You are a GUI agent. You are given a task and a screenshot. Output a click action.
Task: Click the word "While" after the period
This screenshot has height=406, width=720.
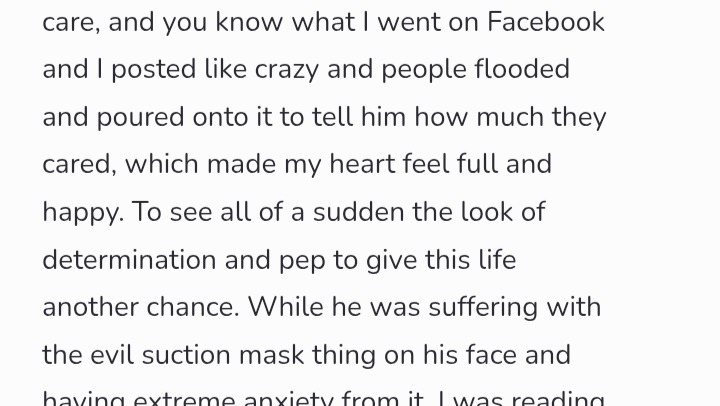(x=286, y=307)
